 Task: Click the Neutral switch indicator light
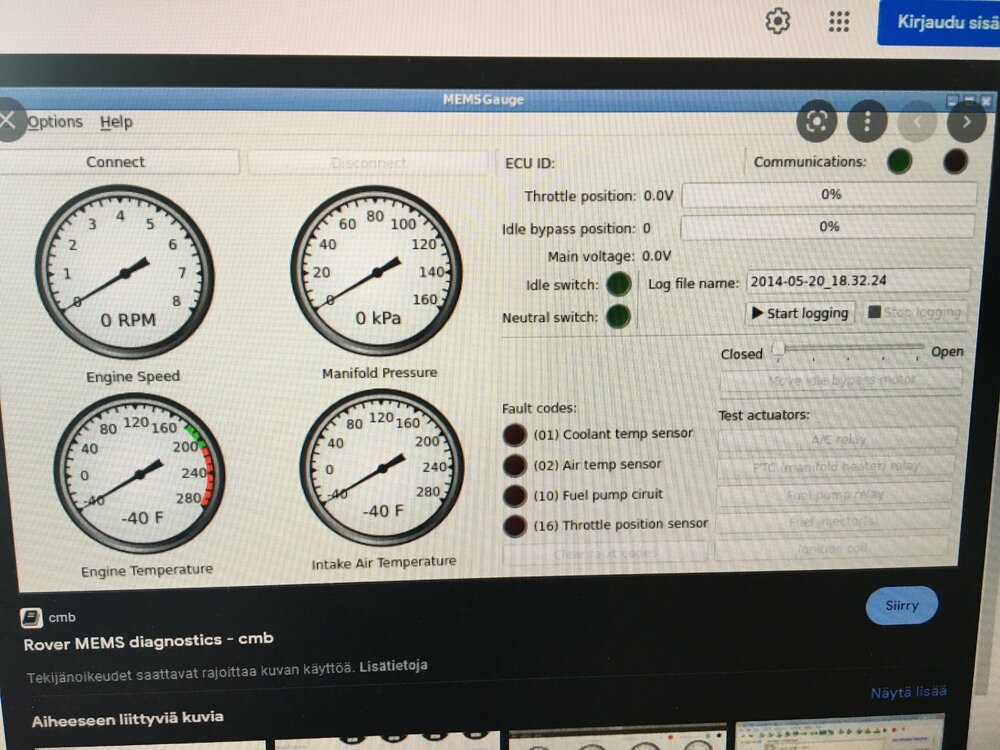pyautogui.click(x=618, y=317)
